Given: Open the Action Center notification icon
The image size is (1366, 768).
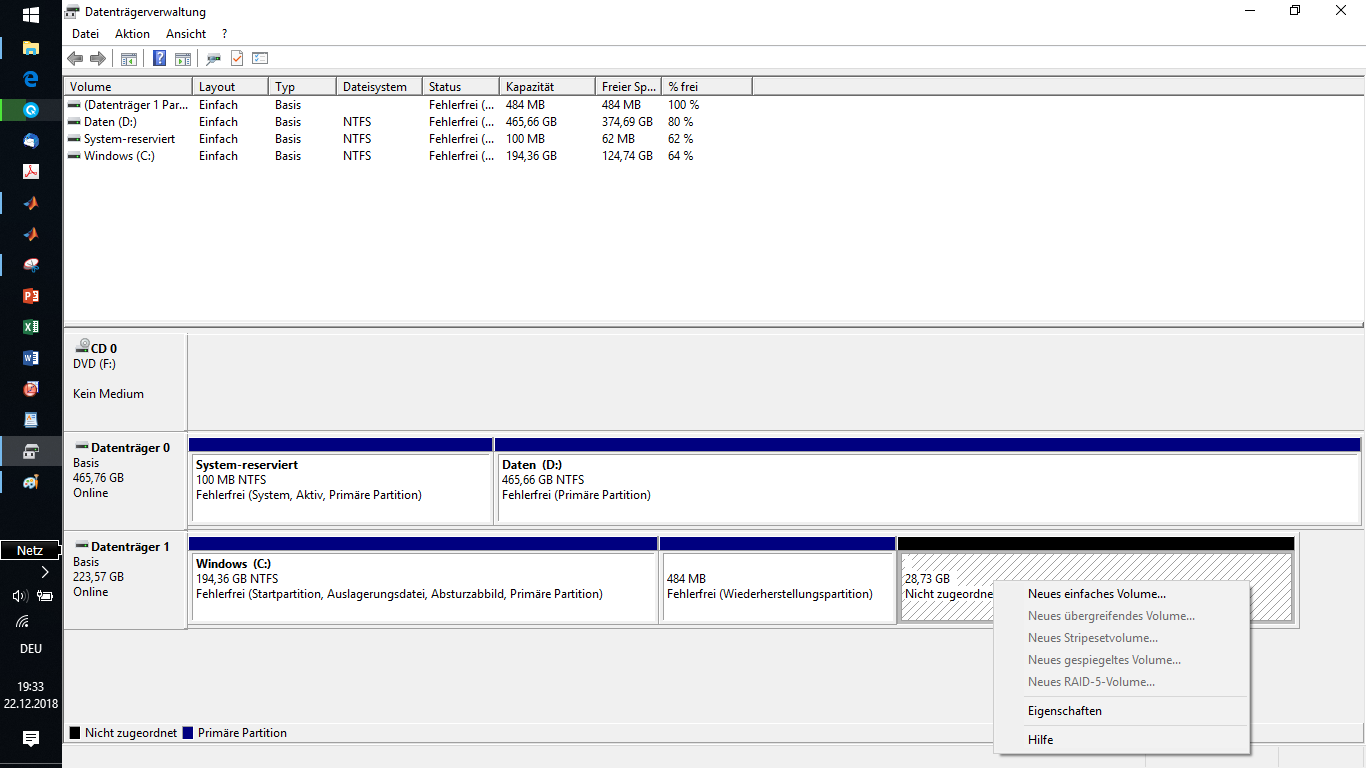Looking at the screenshot, I should tap(31, 738).
